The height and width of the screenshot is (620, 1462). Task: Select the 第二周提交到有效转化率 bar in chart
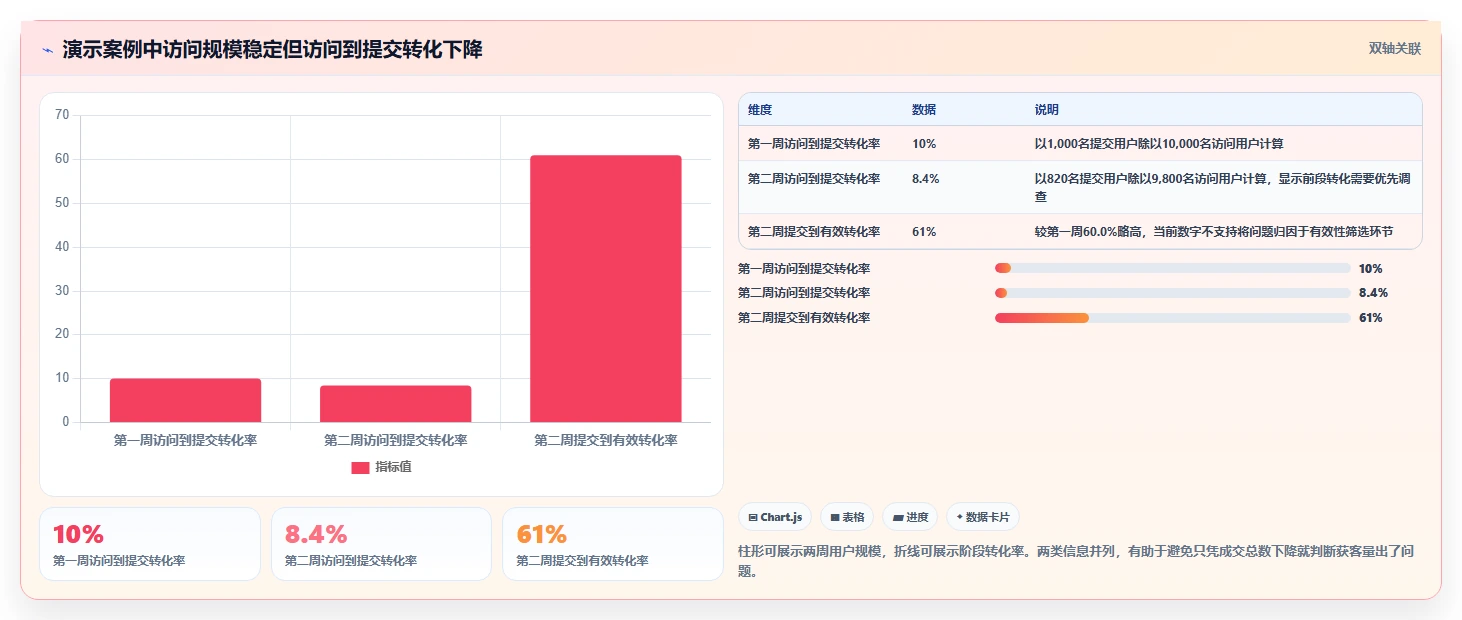point(606,289)
